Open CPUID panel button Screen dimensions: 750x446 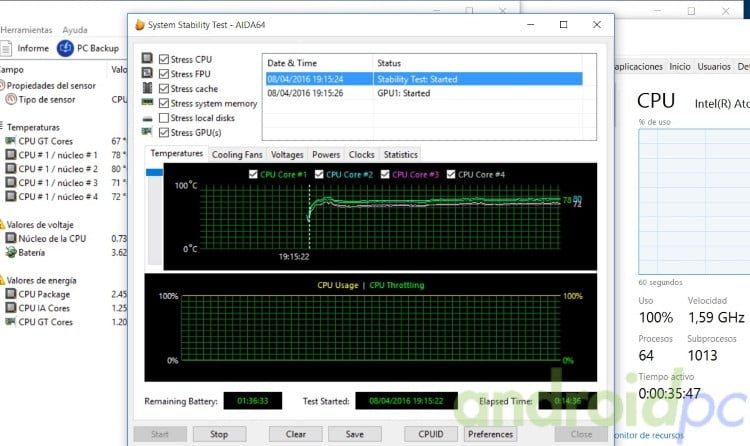(431, 434)
